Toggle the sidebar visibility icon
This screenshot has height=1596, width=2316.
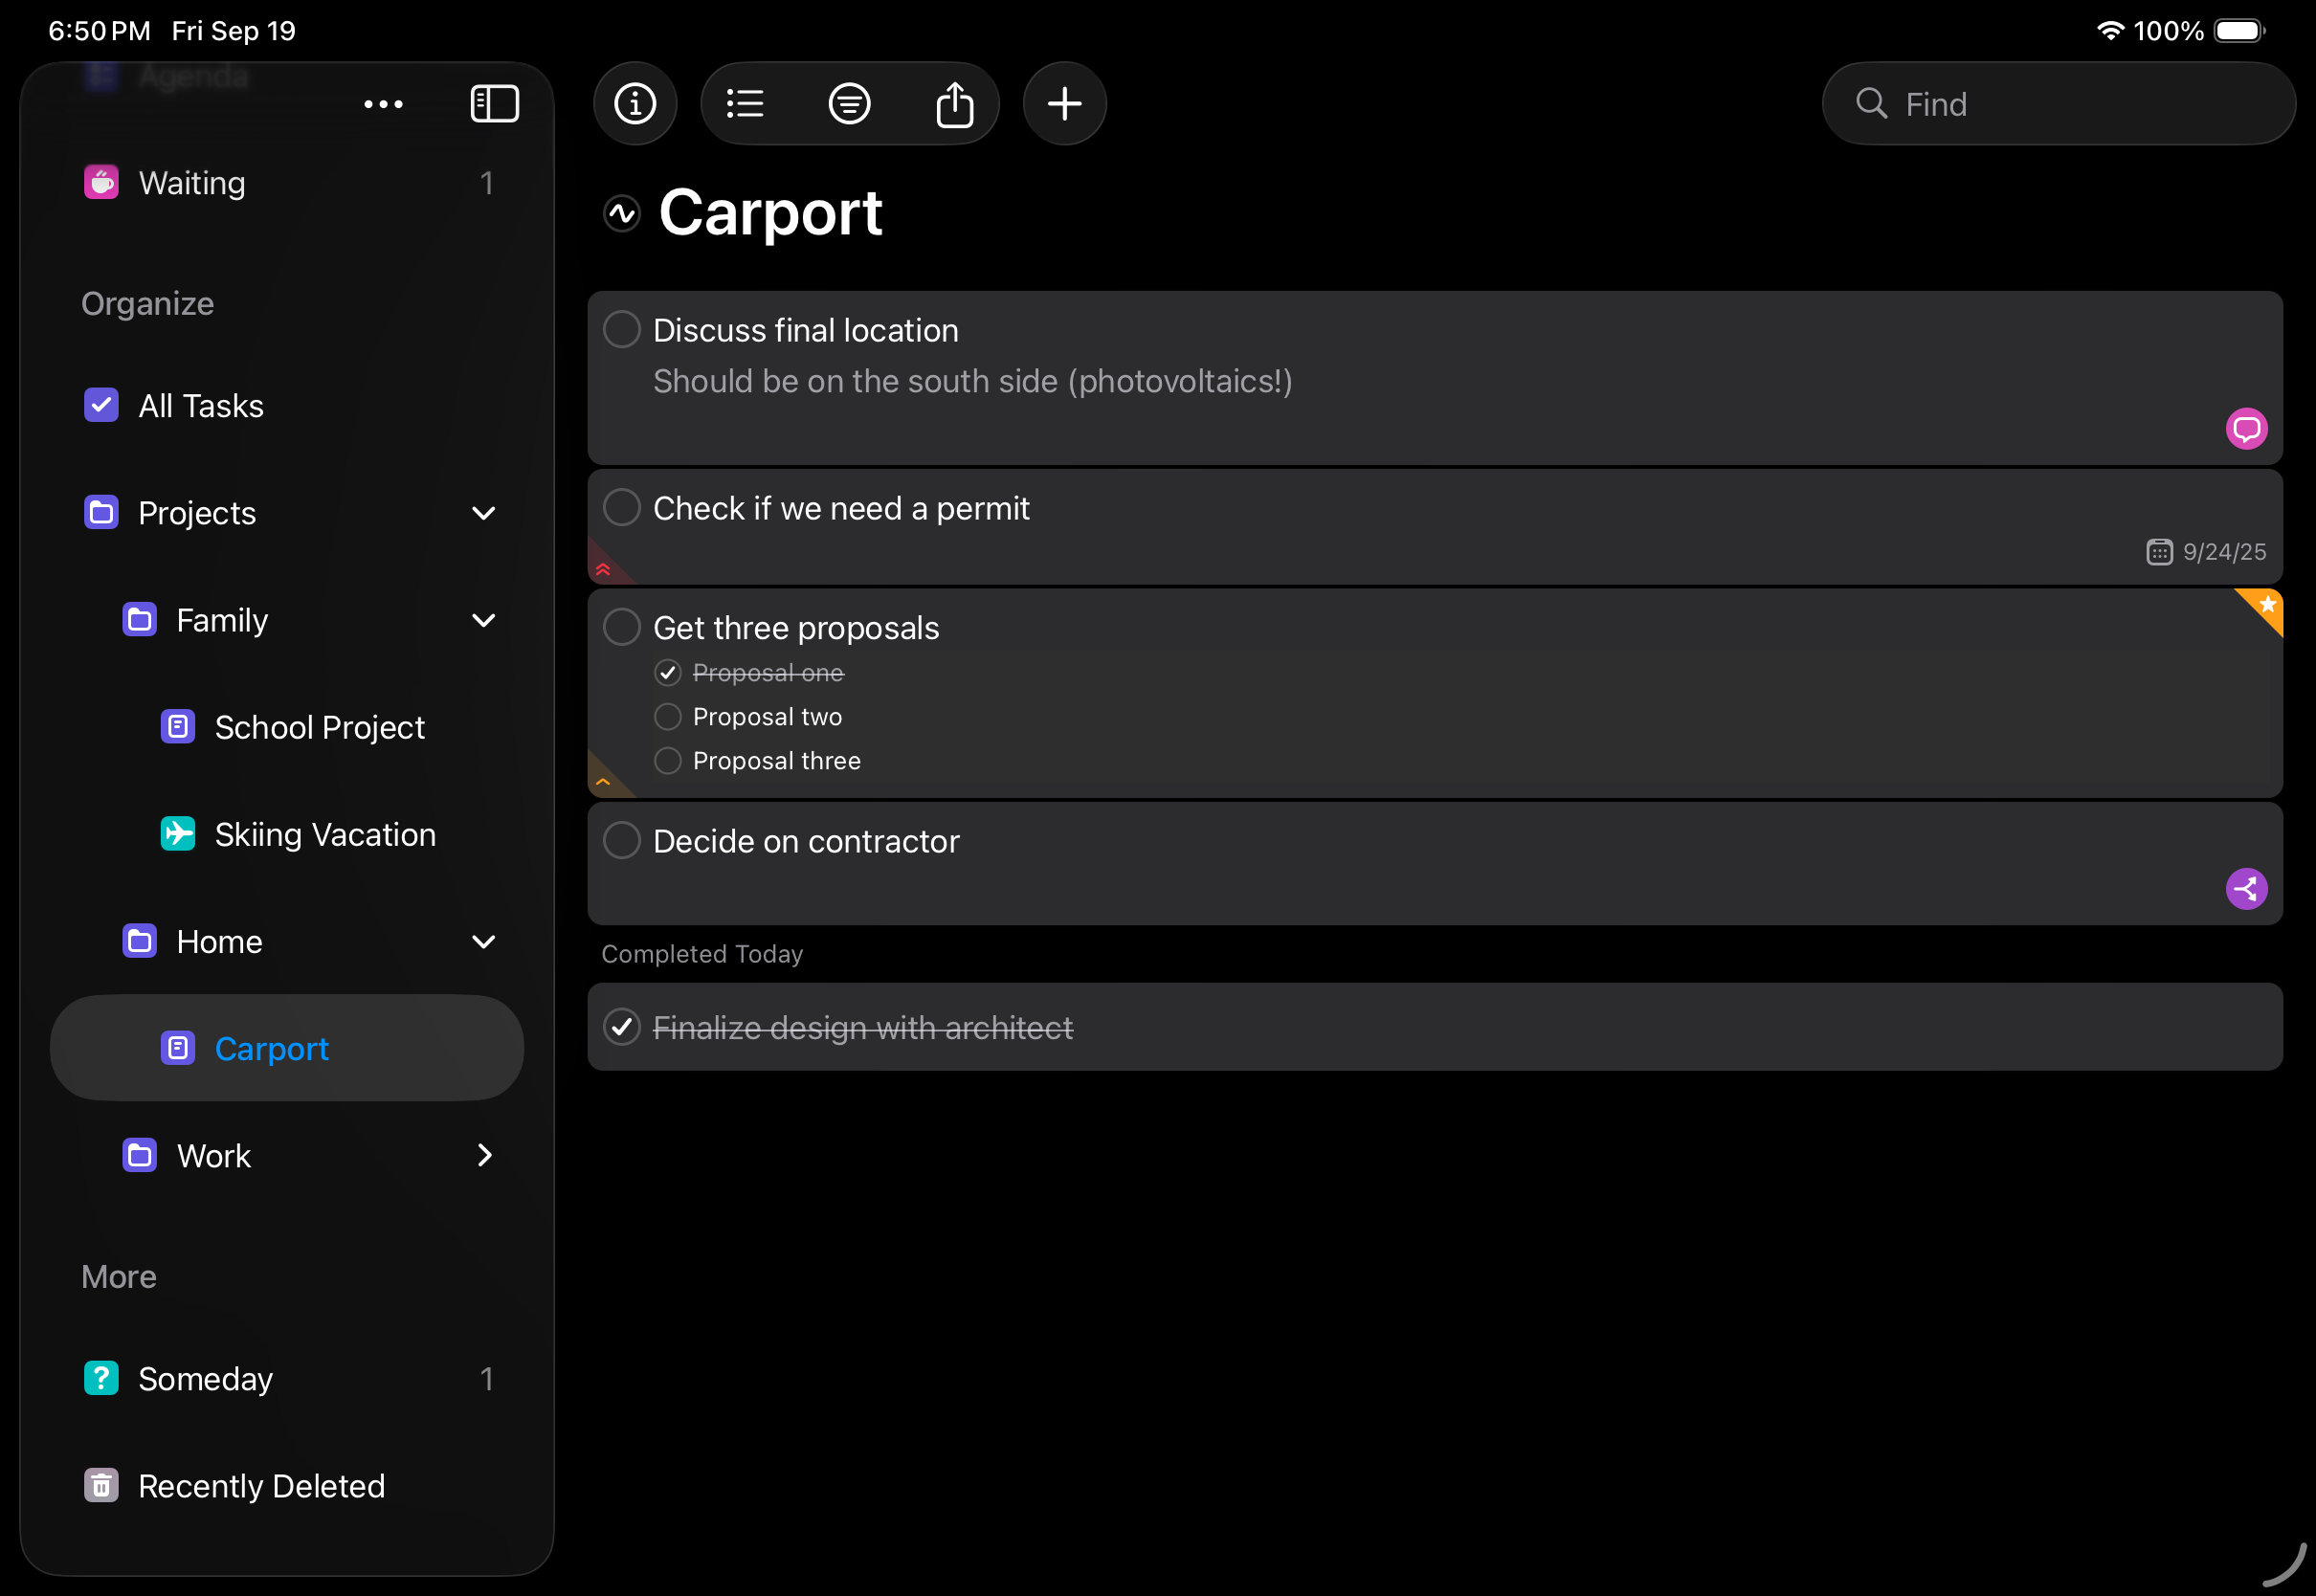494,104
